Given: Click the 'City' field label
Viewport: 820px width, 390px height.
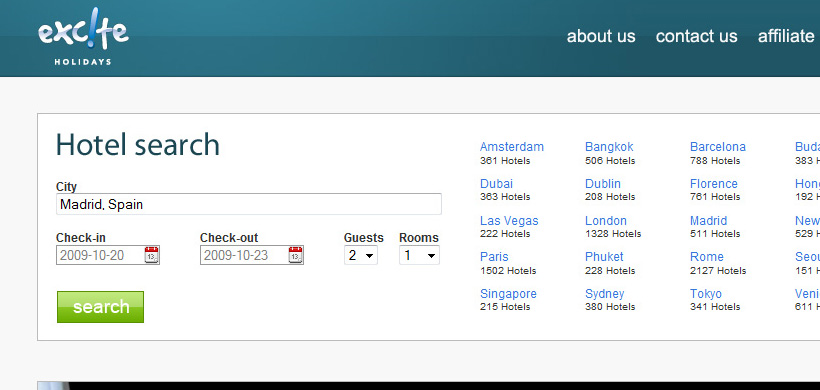Looking at the screenshot, I should click(66, 187).
